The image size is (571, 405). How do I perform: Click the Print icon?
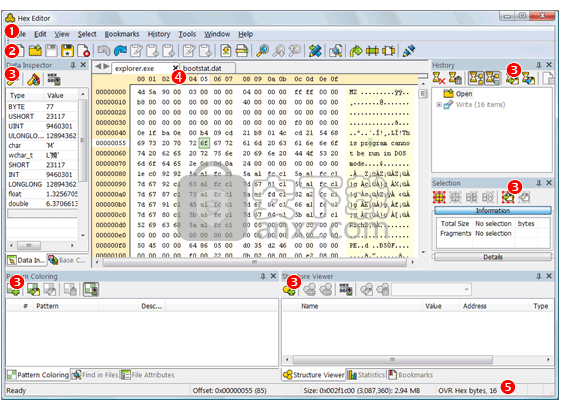pyautogui.click(x=242, y=51)
